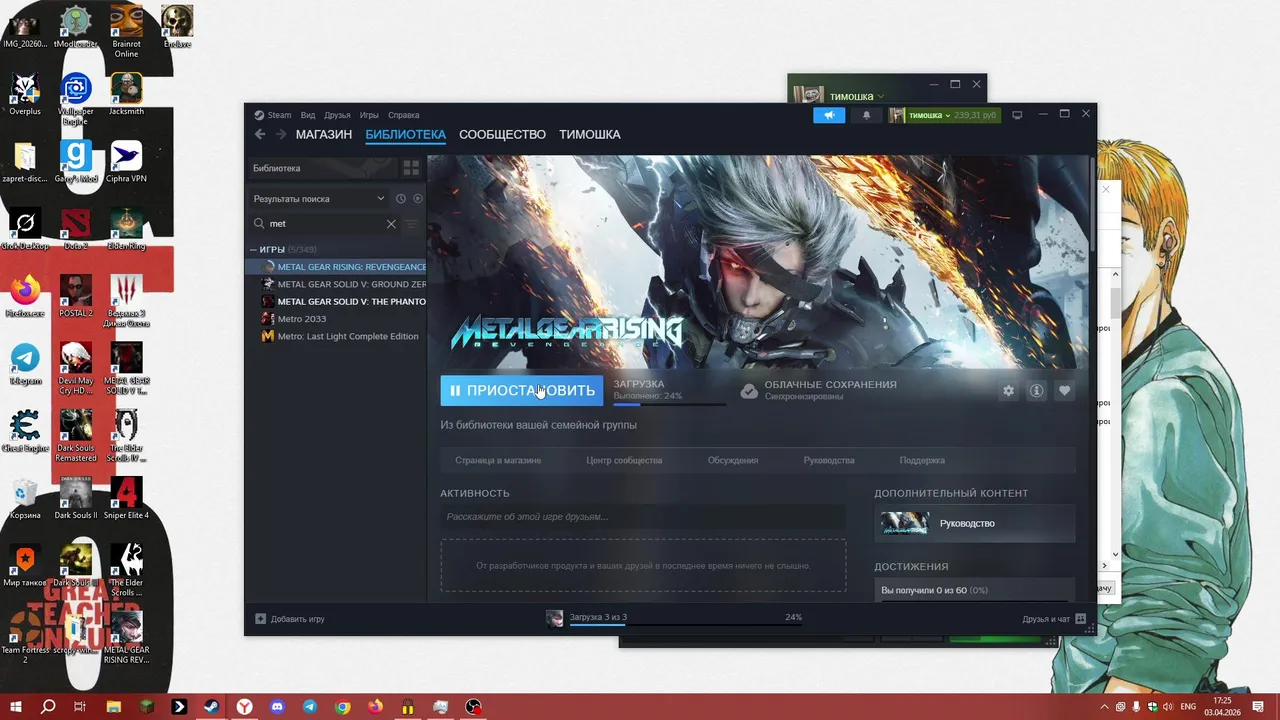Viewport: 1280px width, 720px height.
Task: Open 'Центр сообщества' link
Action: [624, 460]
